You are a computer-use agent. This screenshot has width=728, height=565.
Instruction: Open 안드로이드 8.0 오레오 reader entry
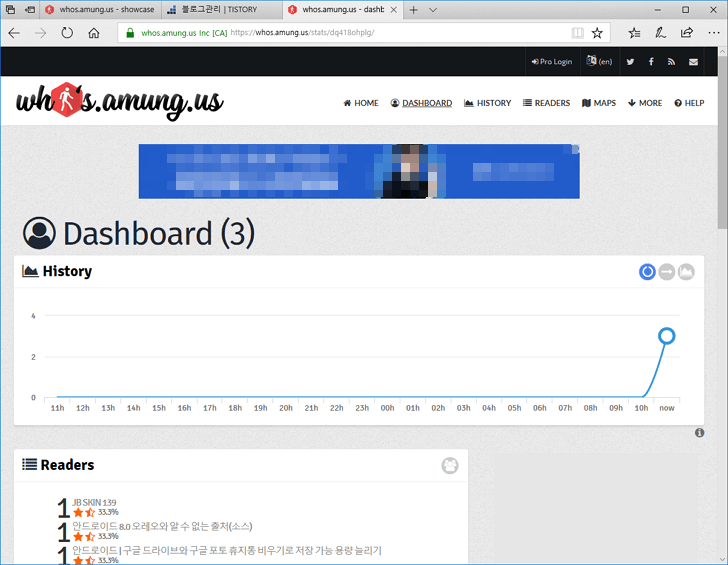[162, 526]
